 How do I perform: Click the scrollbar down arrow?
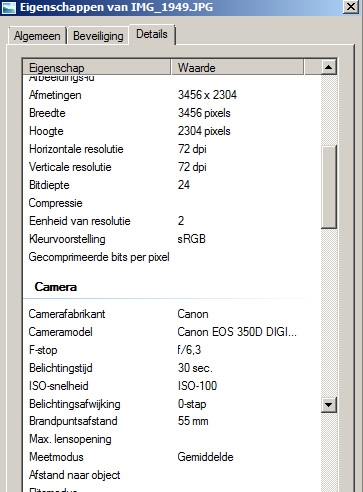coord(329,405)
